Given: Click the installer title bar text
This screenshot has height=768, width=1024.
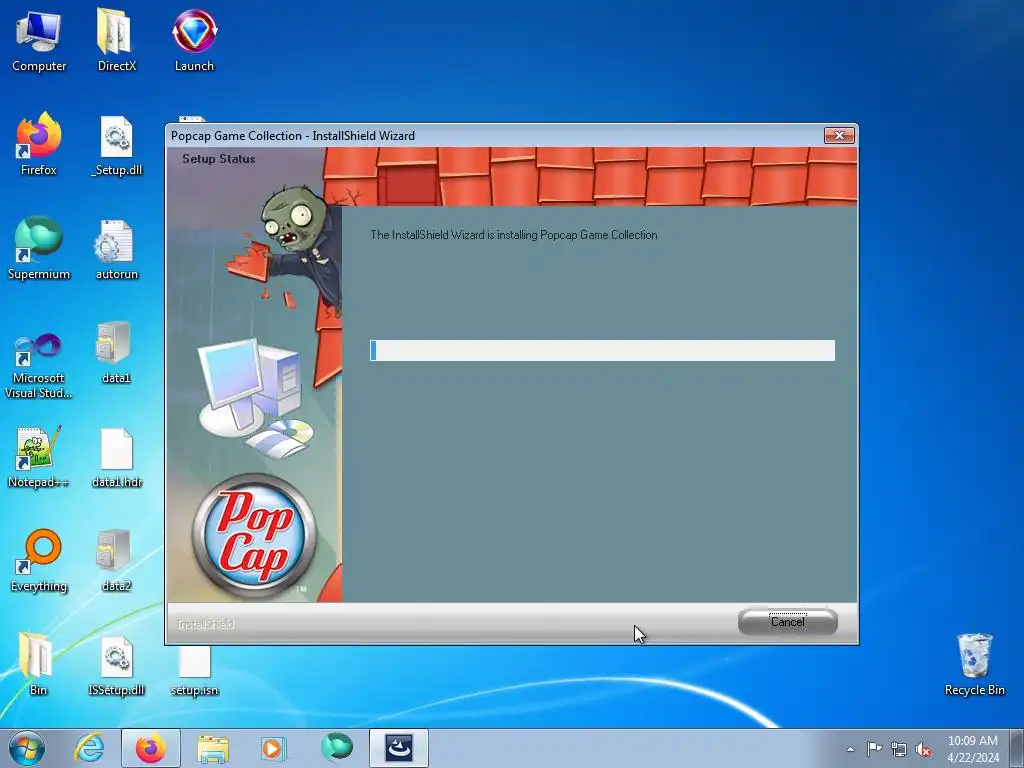Looking at the screenshot, I should point(293,136).
